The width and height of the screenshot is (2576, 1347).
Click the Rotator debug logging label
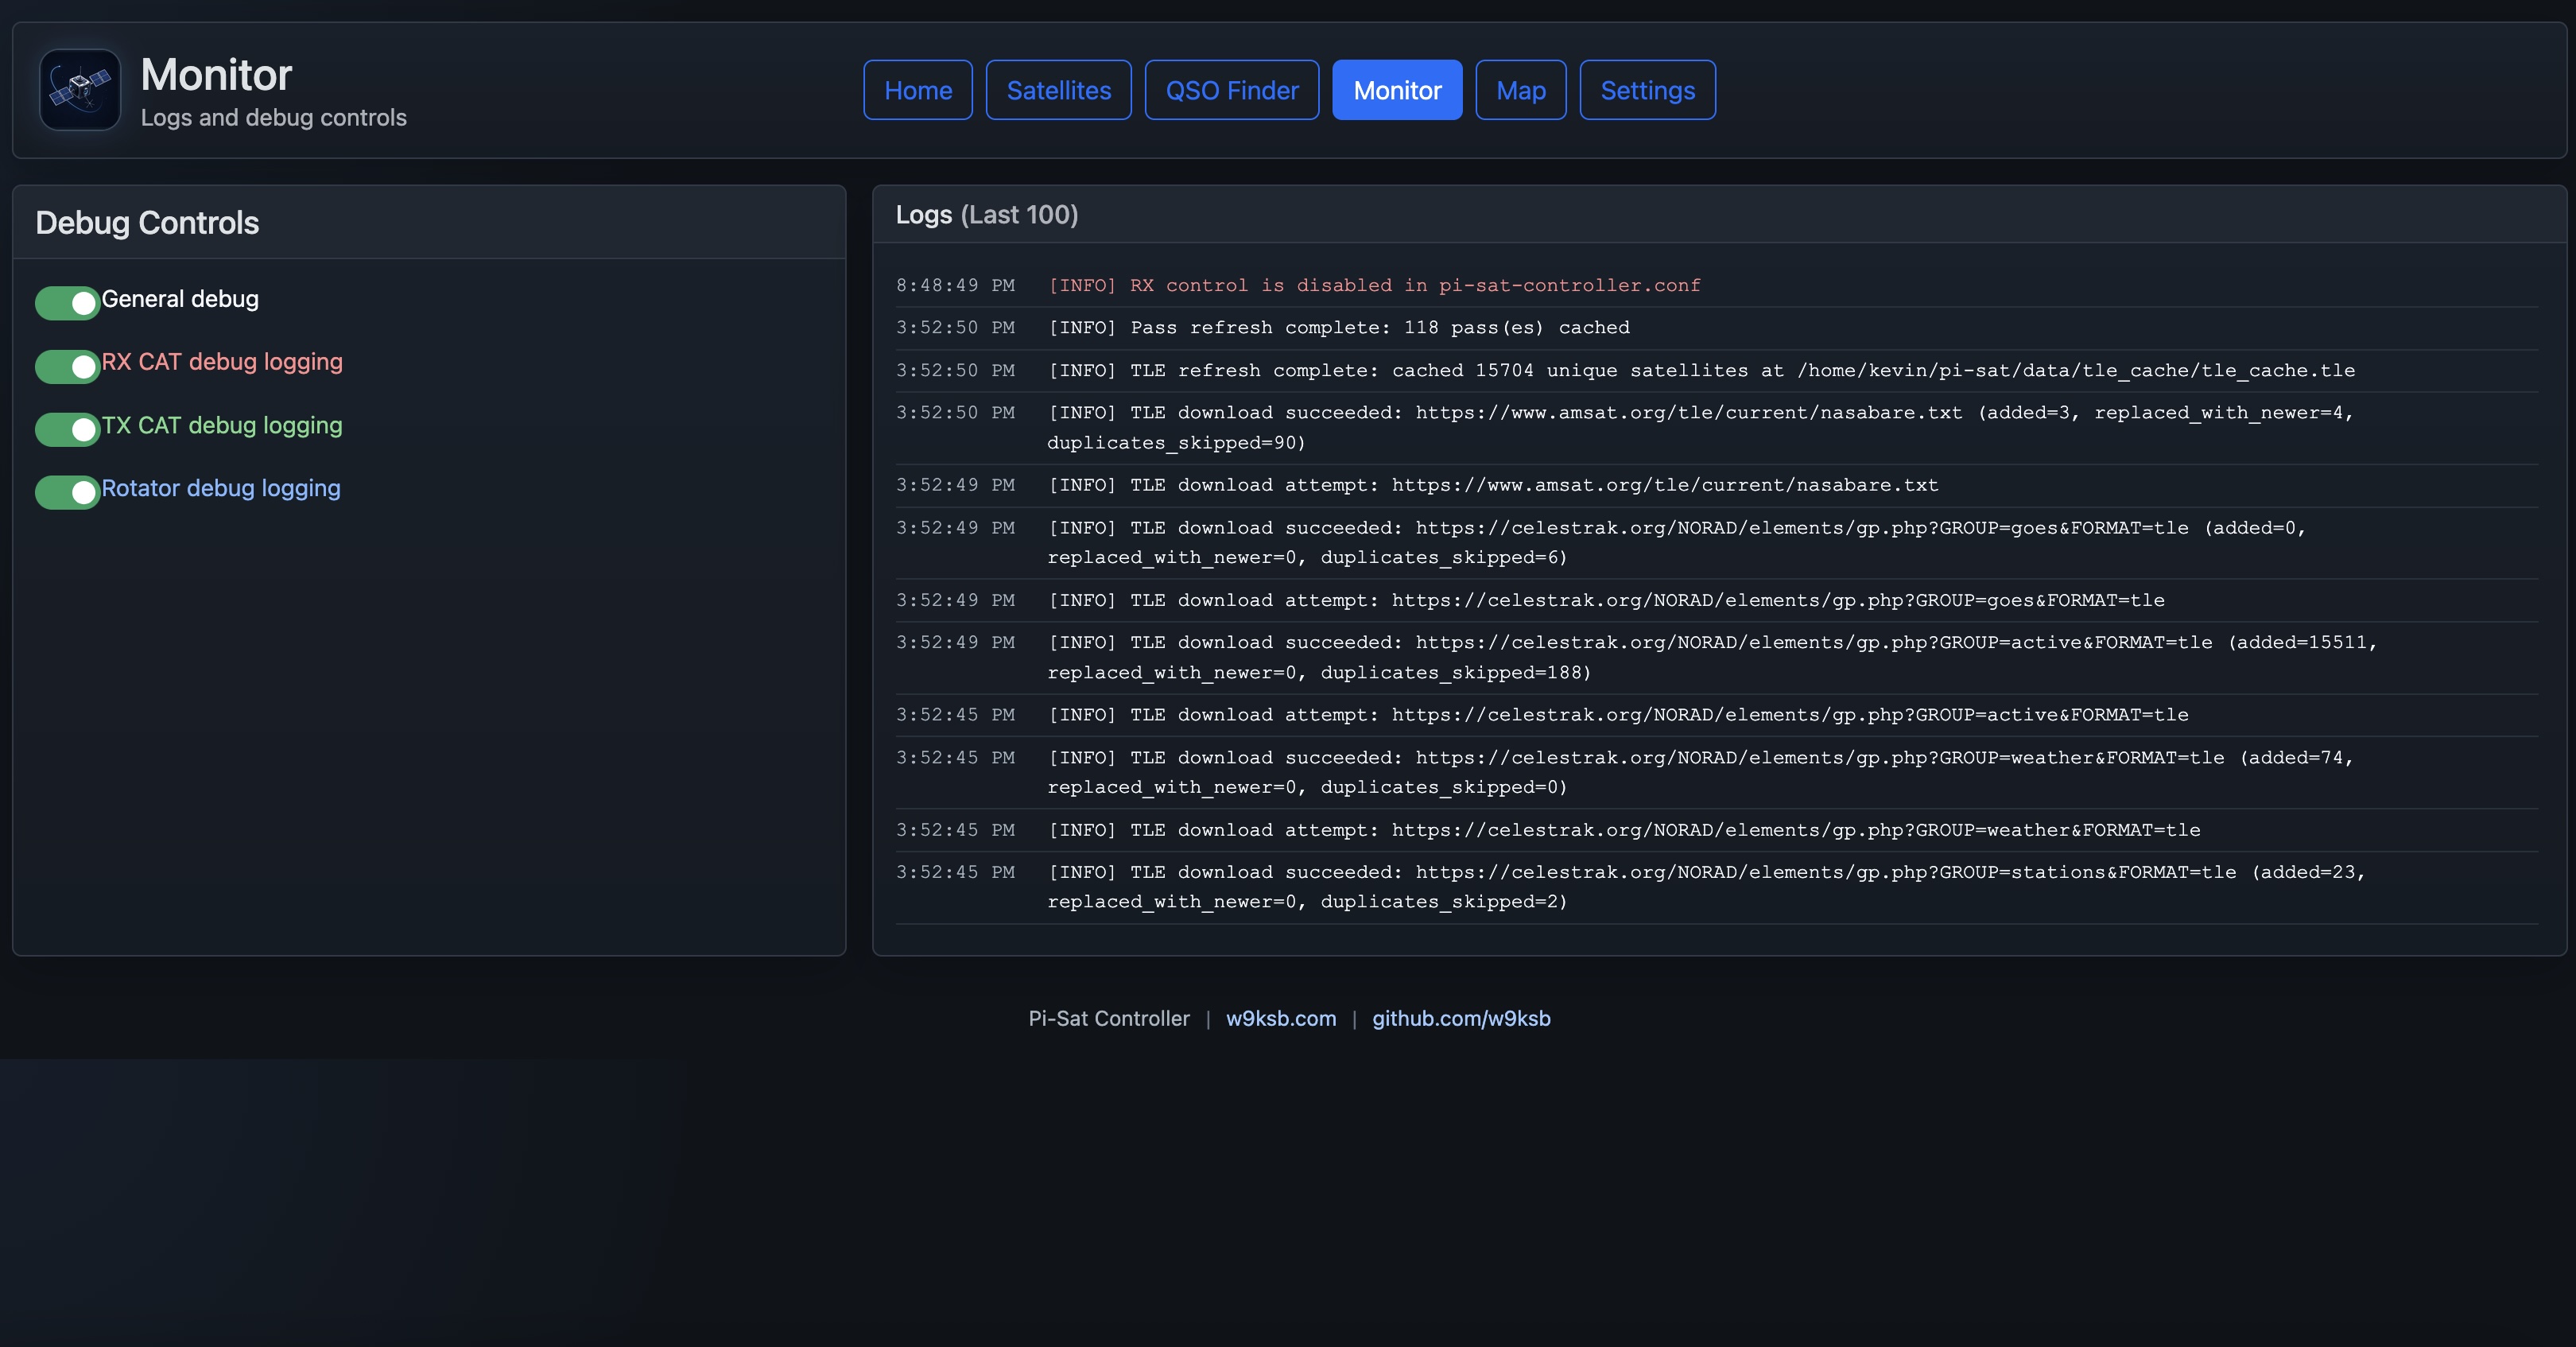click(x=221, y=488)
